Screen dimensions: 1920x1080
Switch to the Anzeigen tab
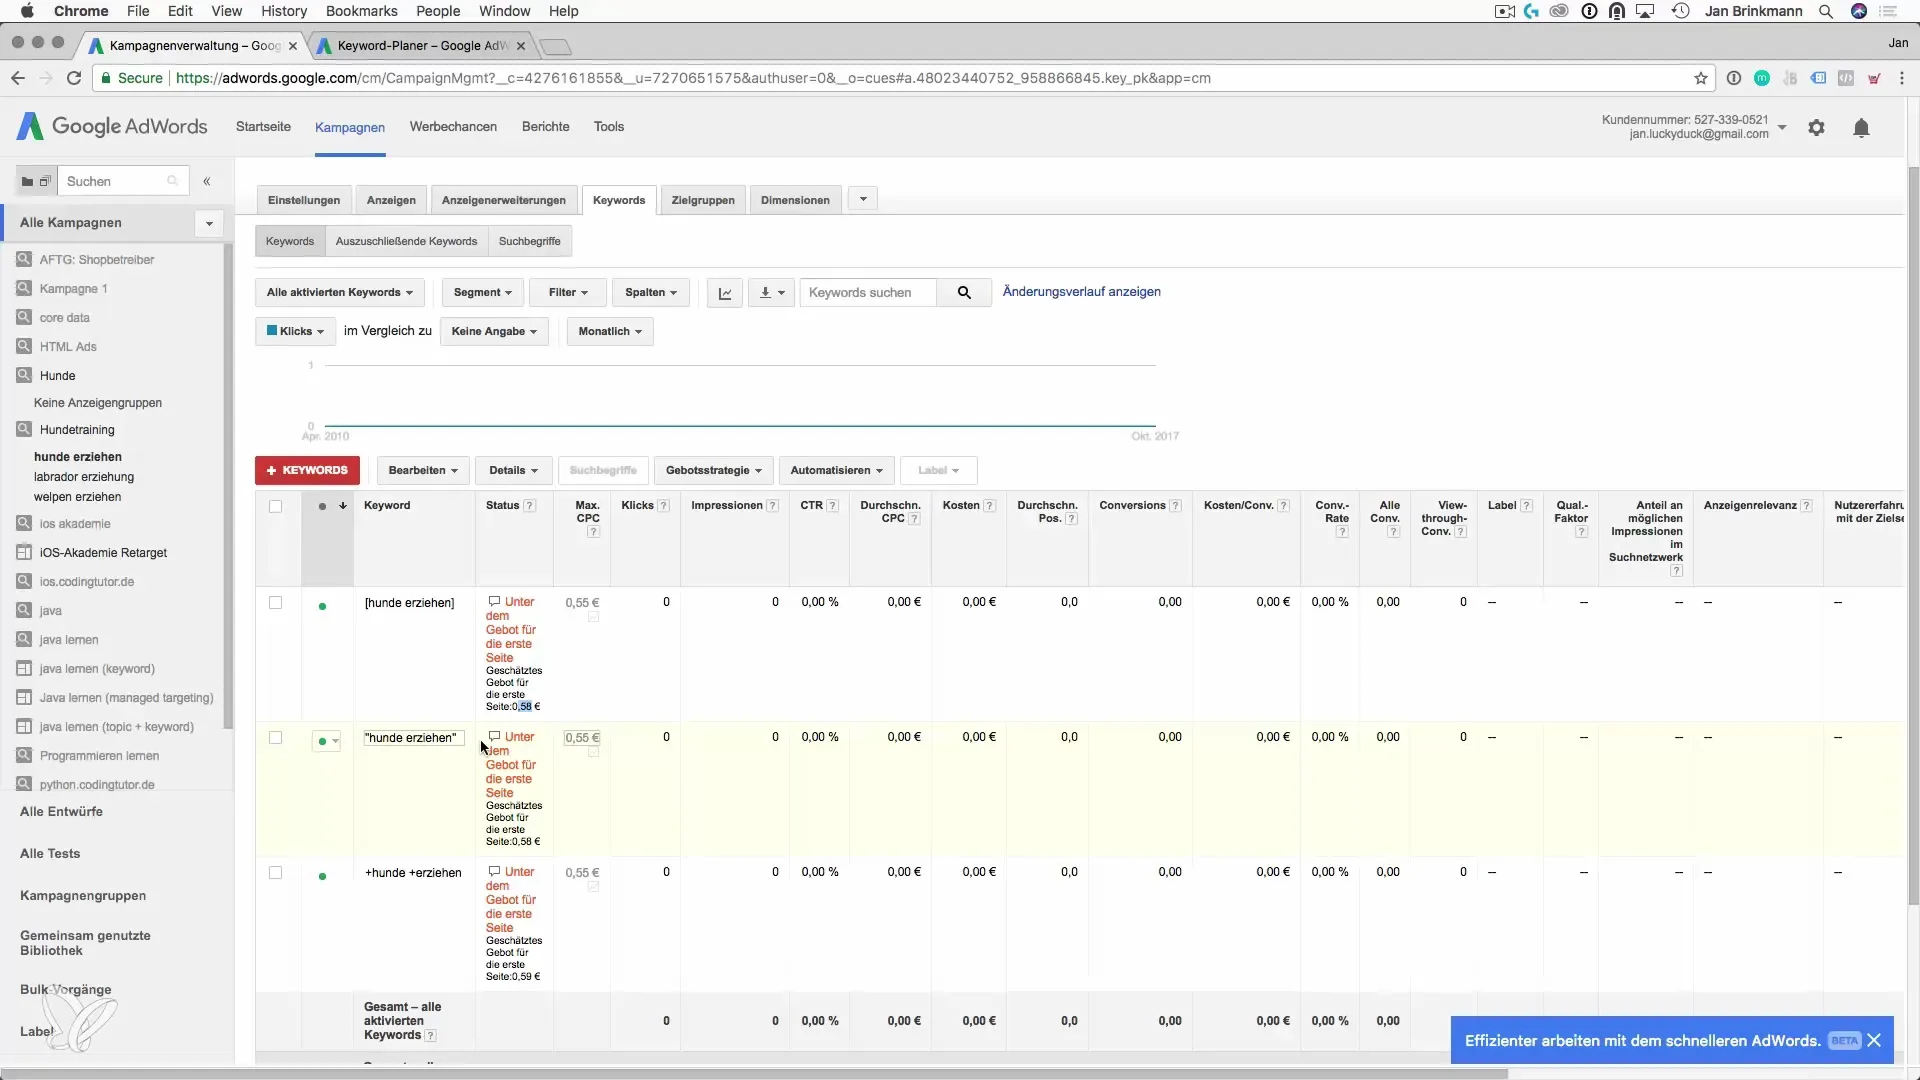point(391,200)
